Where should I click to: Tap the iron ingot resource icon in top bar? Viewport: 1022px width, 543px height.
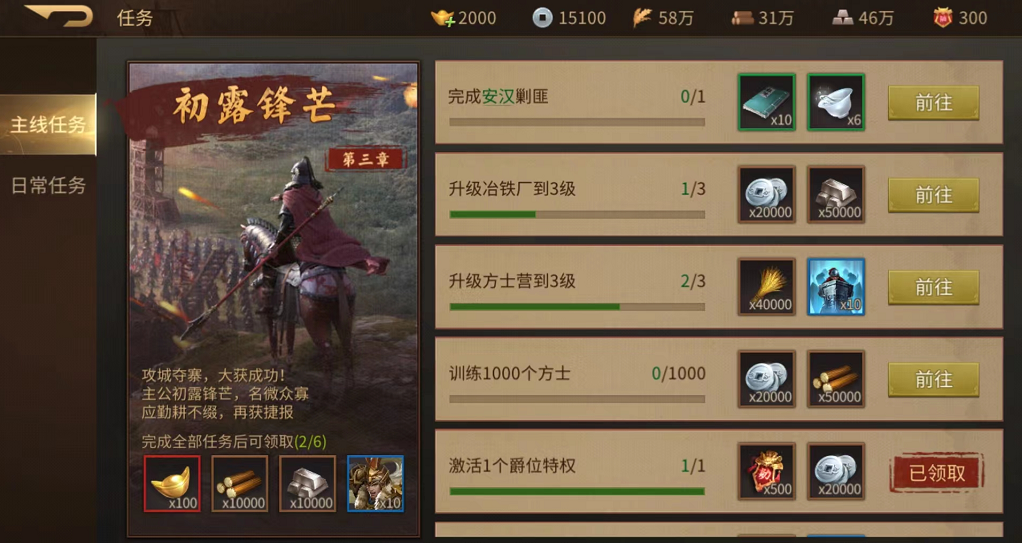click(843, 18)
